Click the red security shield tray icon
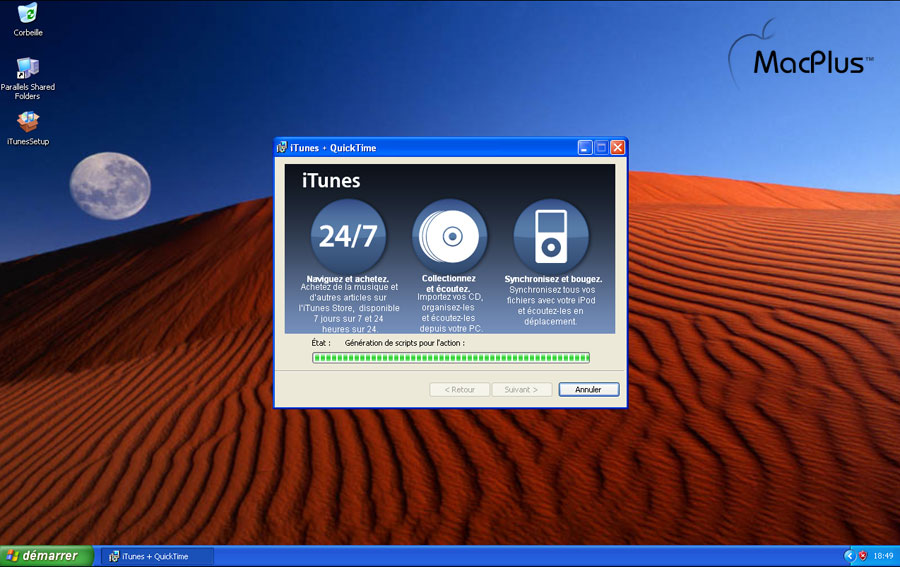 coord(862,556)
